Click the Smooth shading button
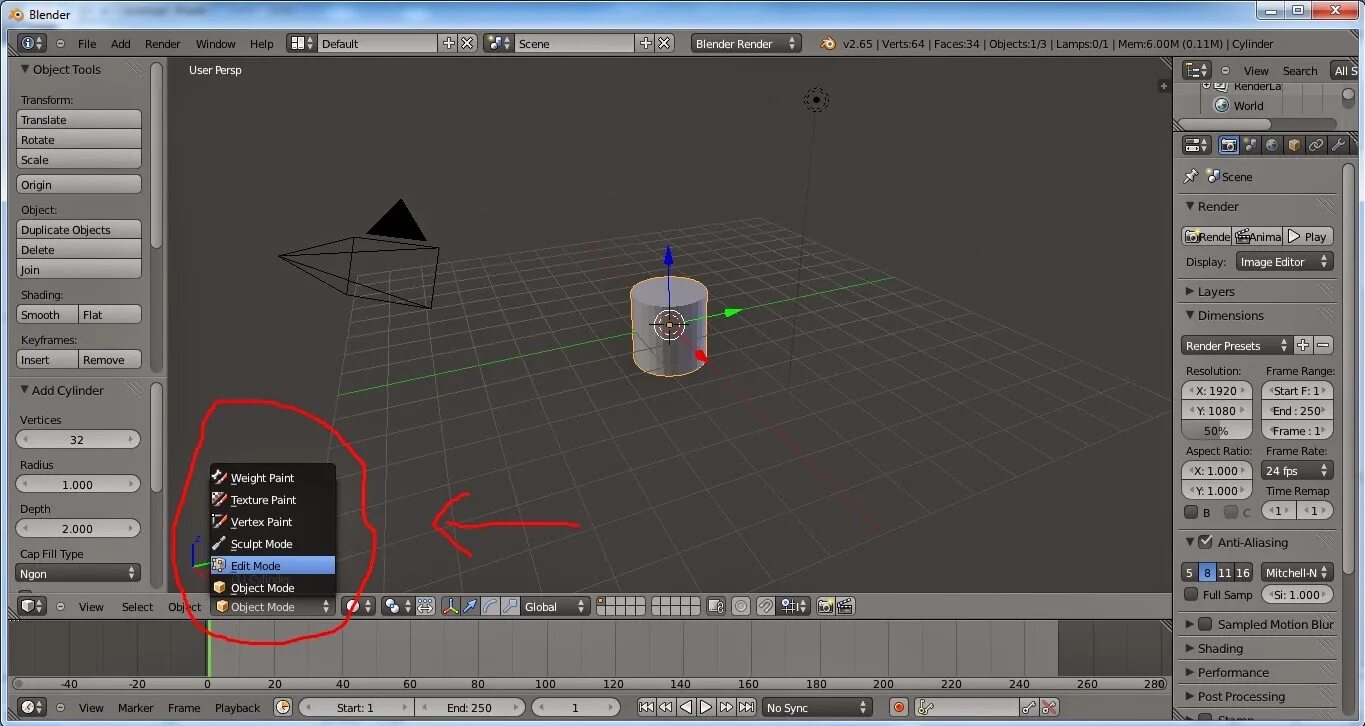 point(47,314)
